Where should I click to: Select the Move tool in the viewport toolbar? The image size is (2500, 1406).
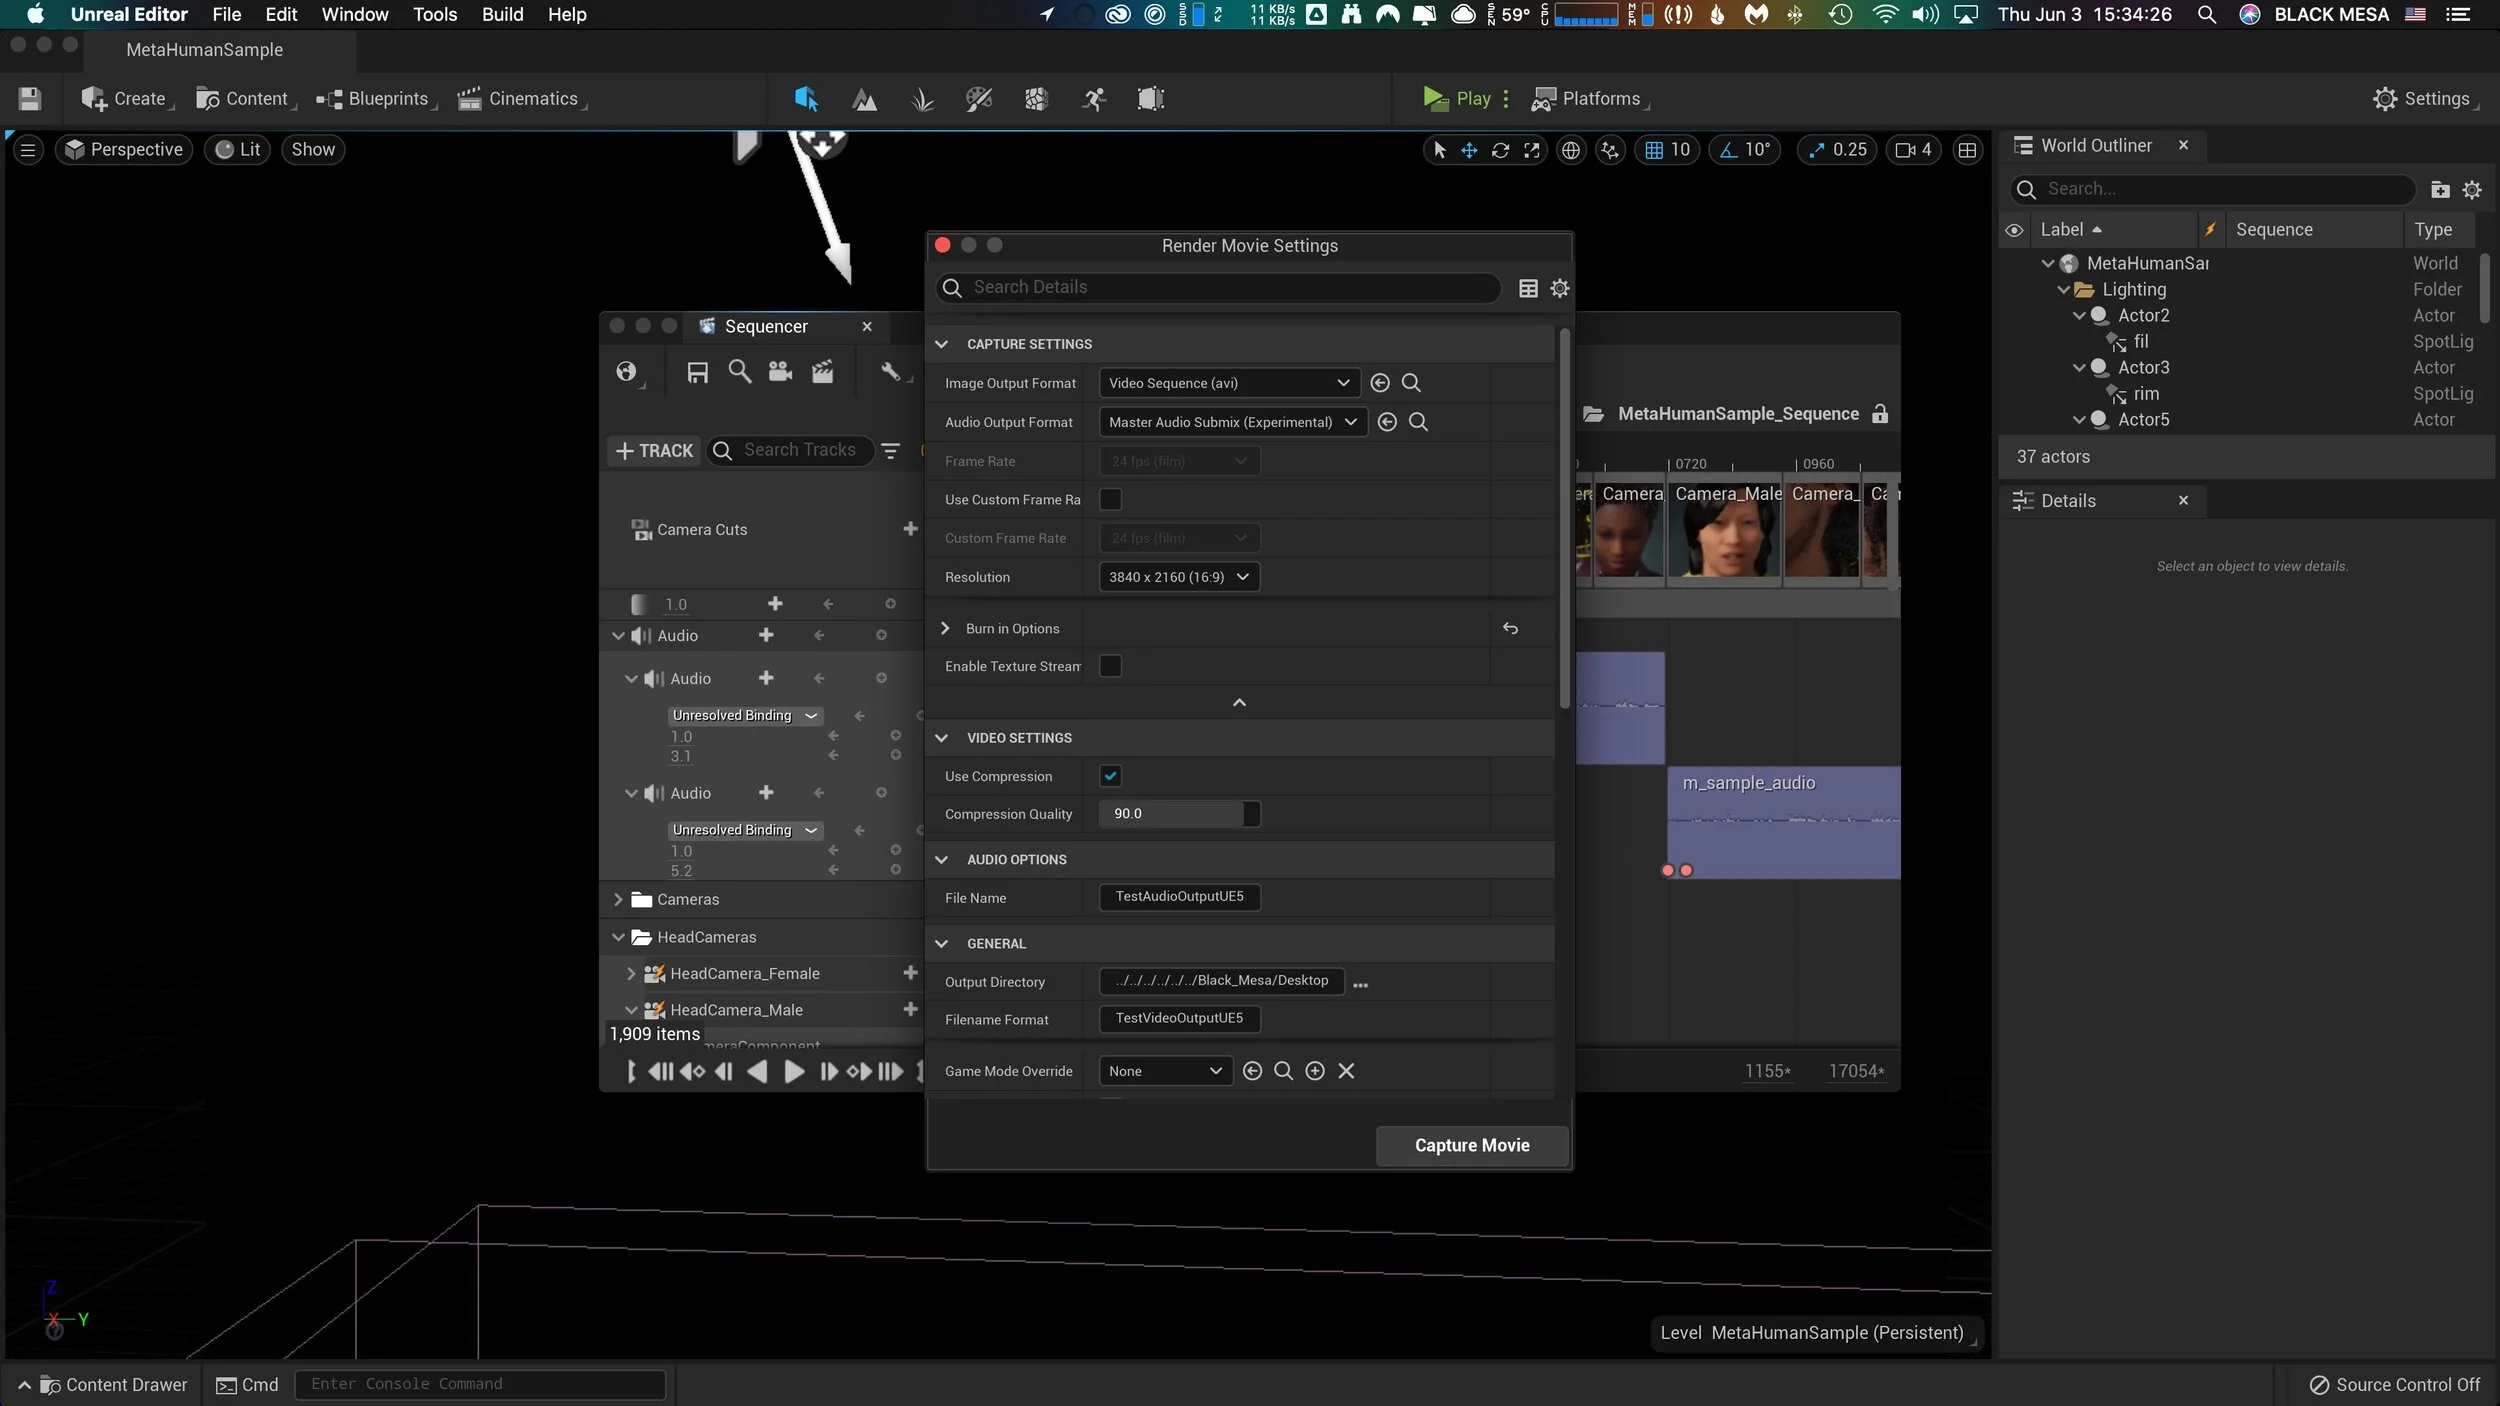pyautogui.click(x=1468, y=149)
